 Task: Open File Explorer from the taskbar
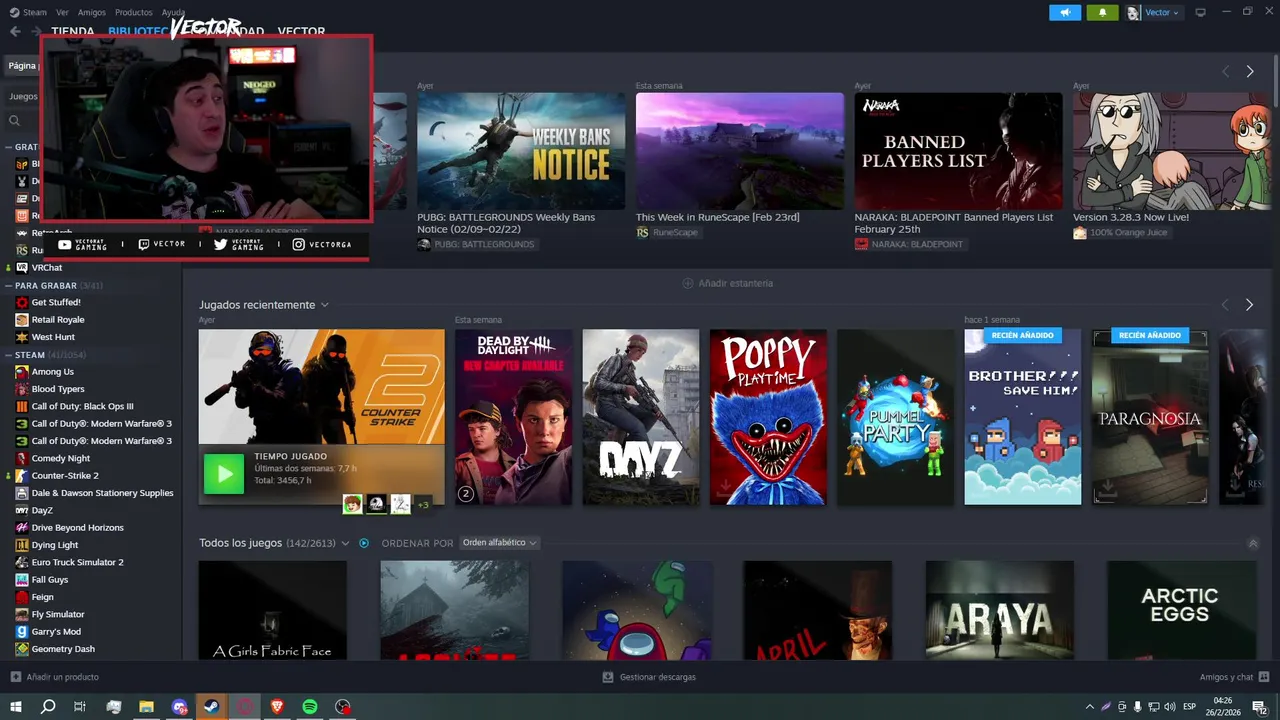pyautogui.click(x=146, y=707)
